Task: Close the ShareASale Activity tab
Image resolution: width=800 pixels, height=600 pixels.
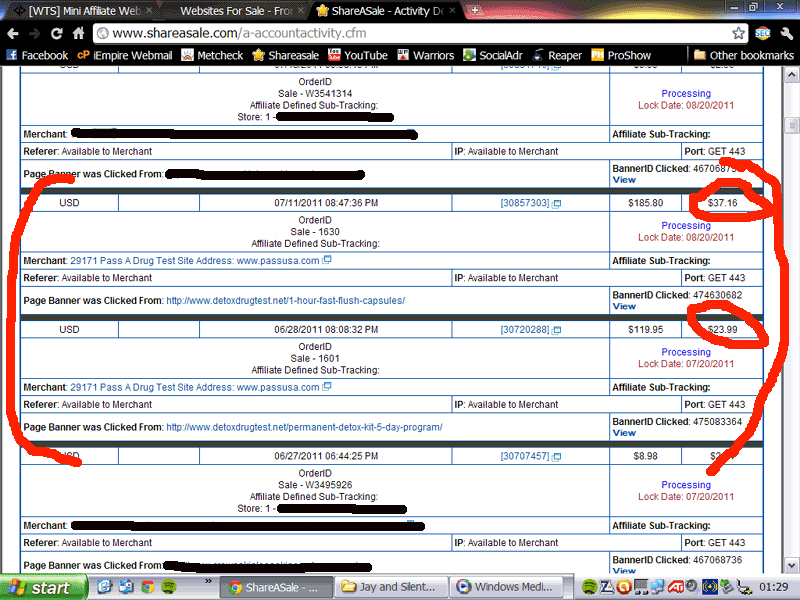Action: tap(452, 10)
